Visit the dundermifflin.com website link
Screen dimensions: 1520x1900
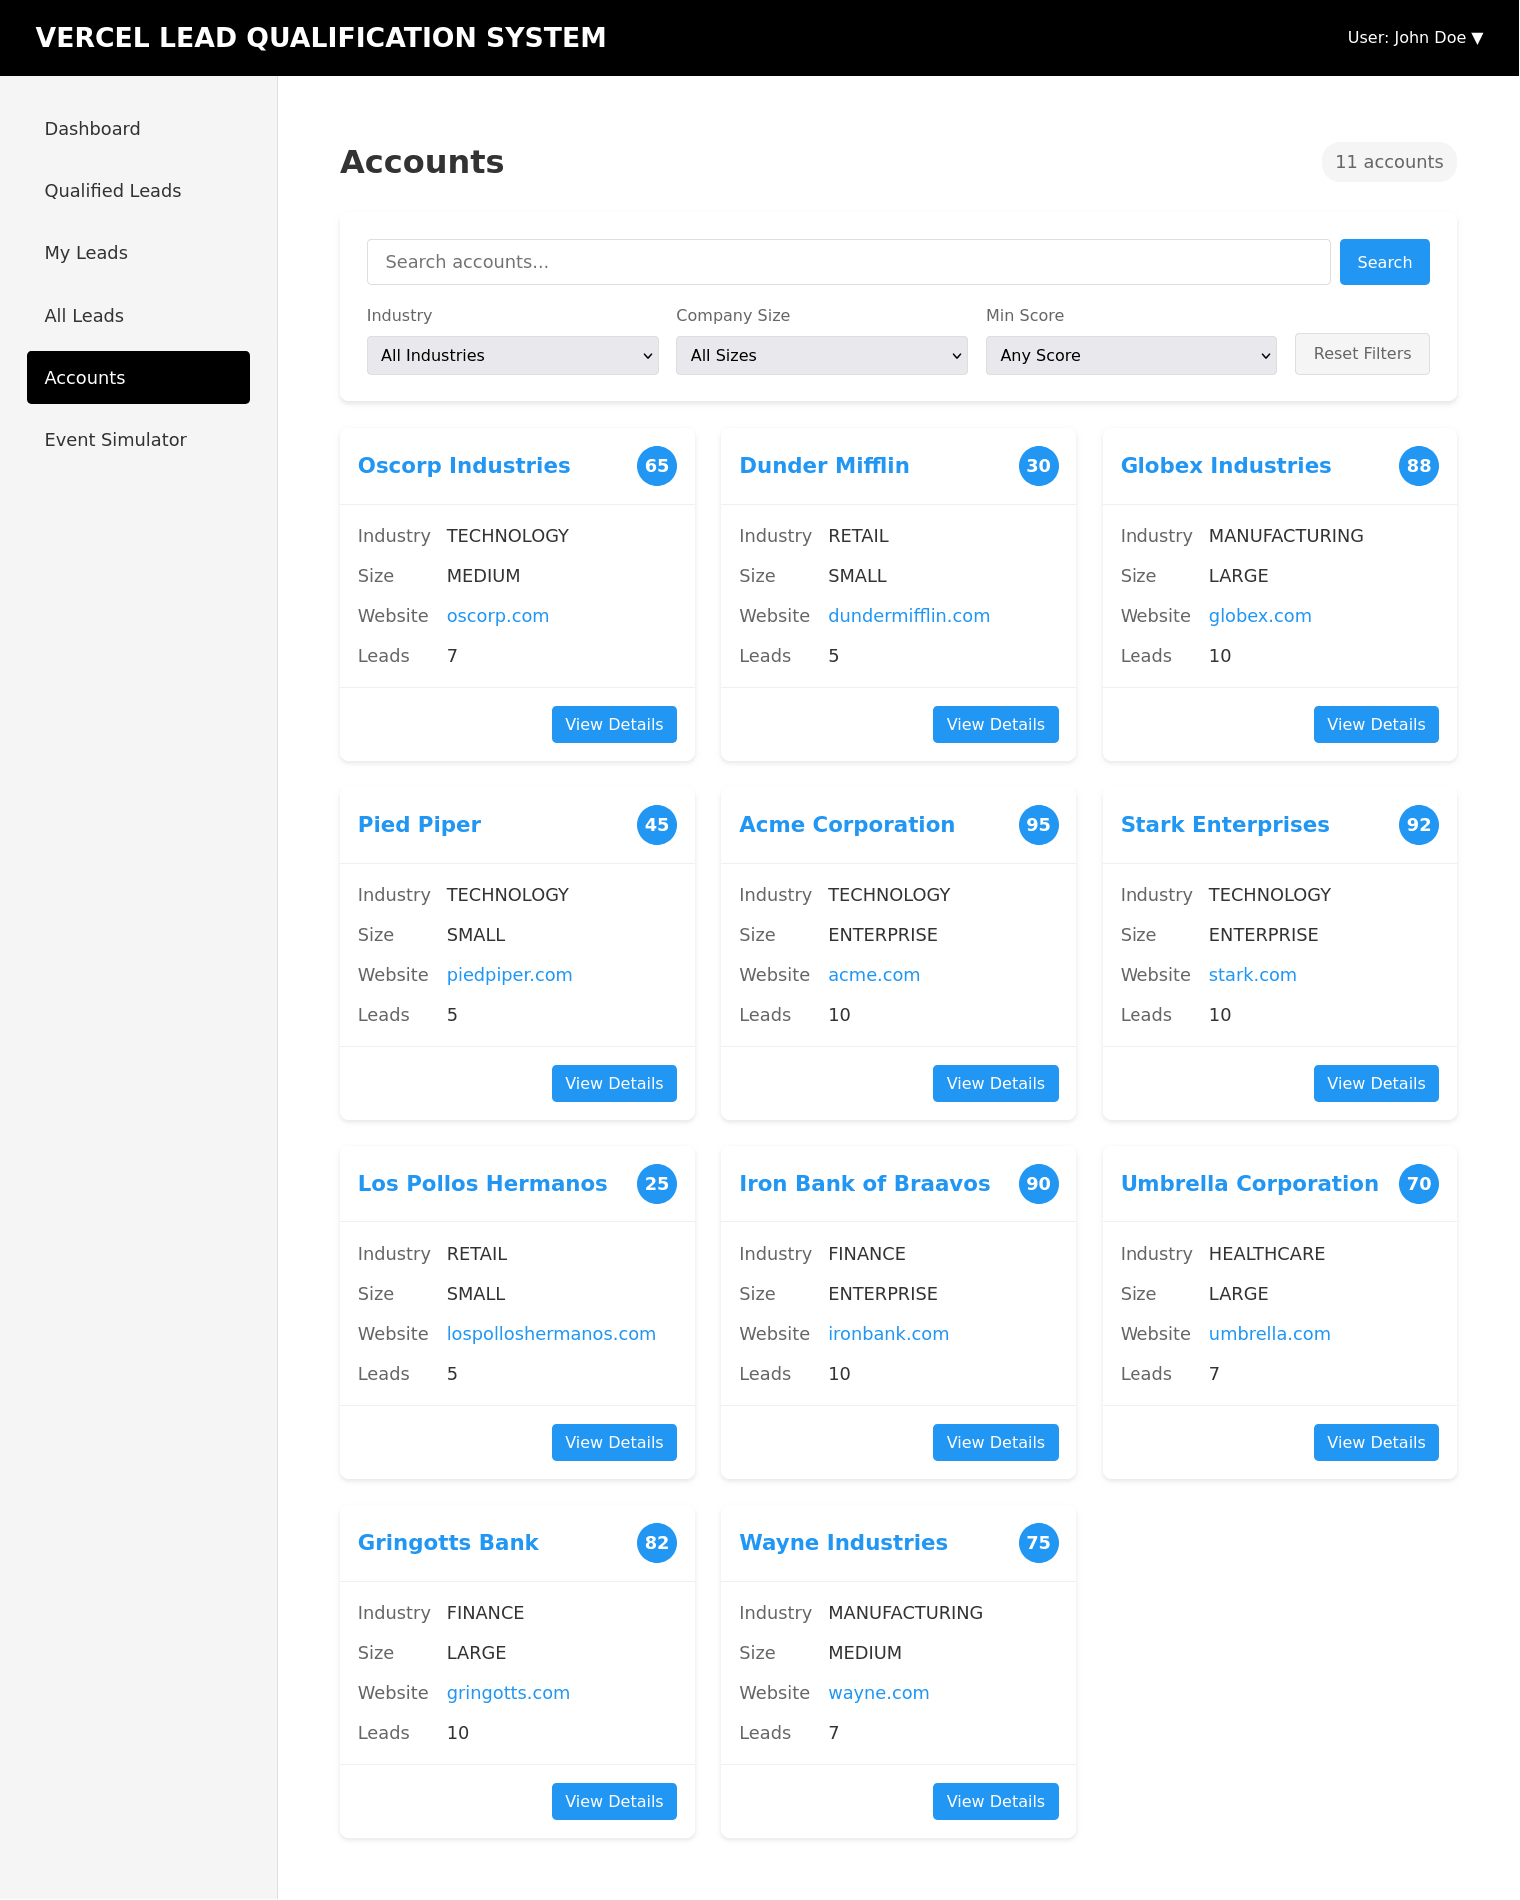click(909, 616)
